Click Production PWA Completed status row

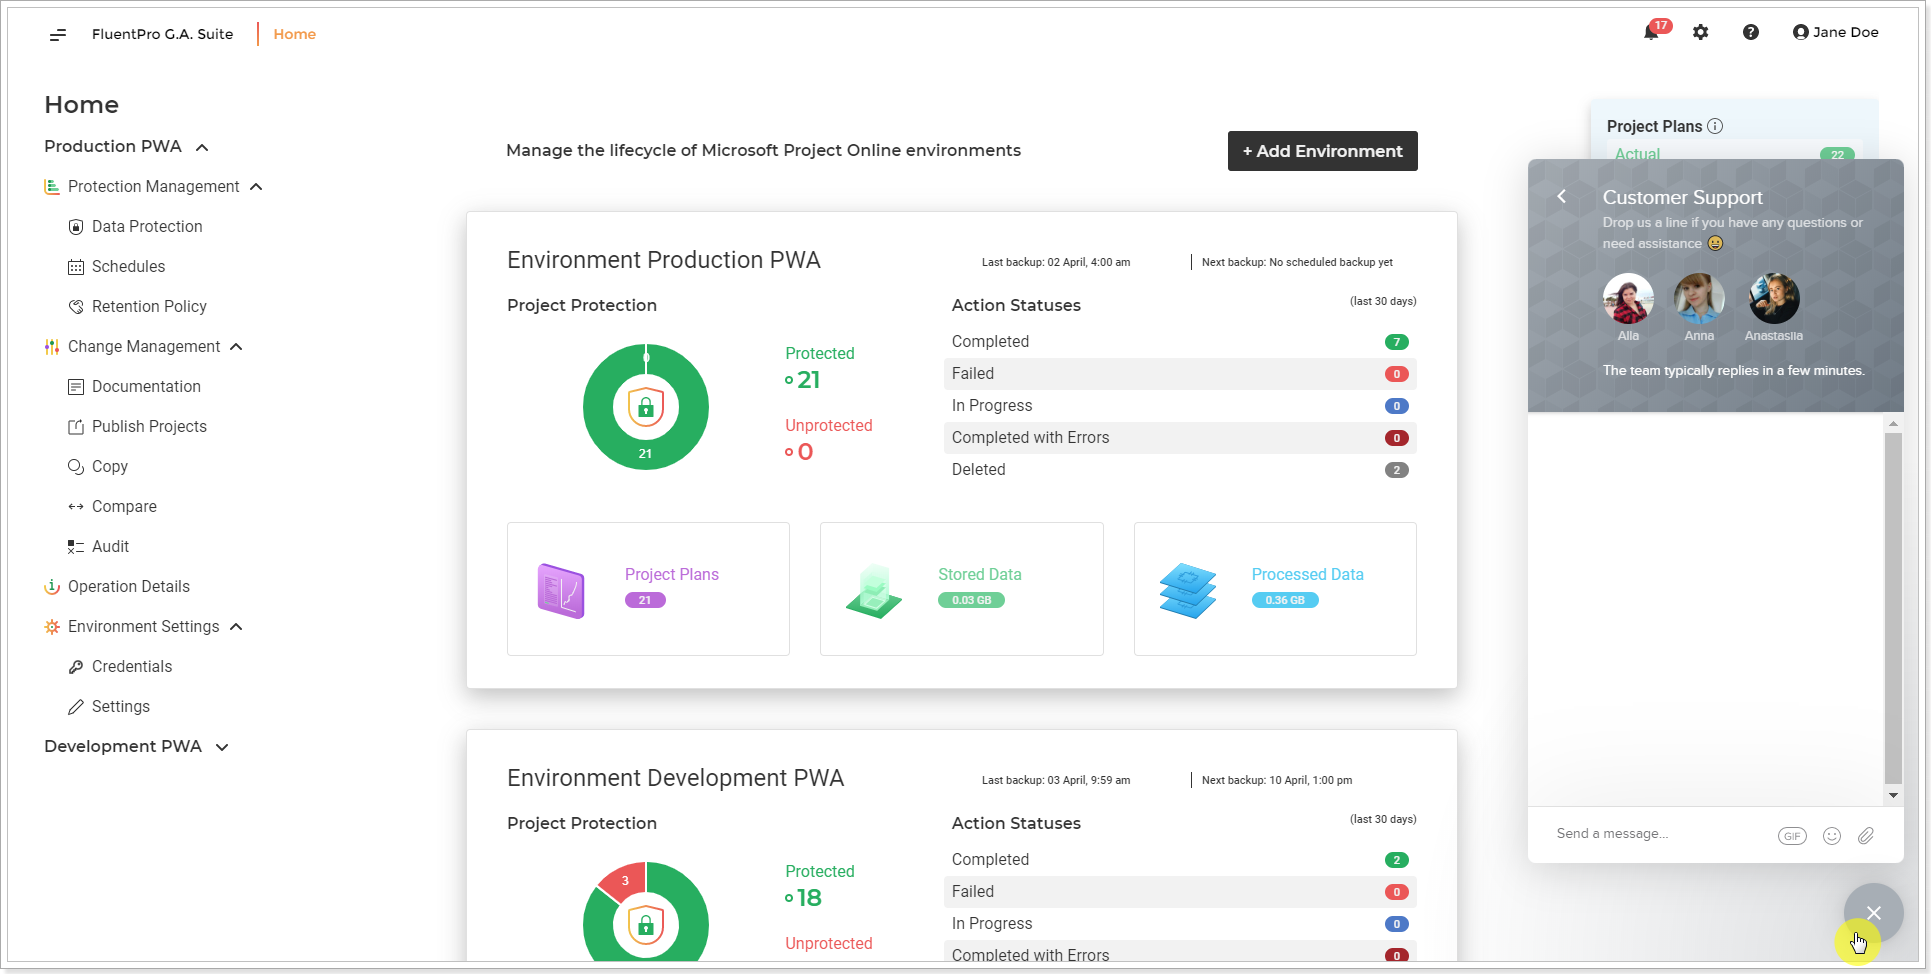(x=1180, y=342)
